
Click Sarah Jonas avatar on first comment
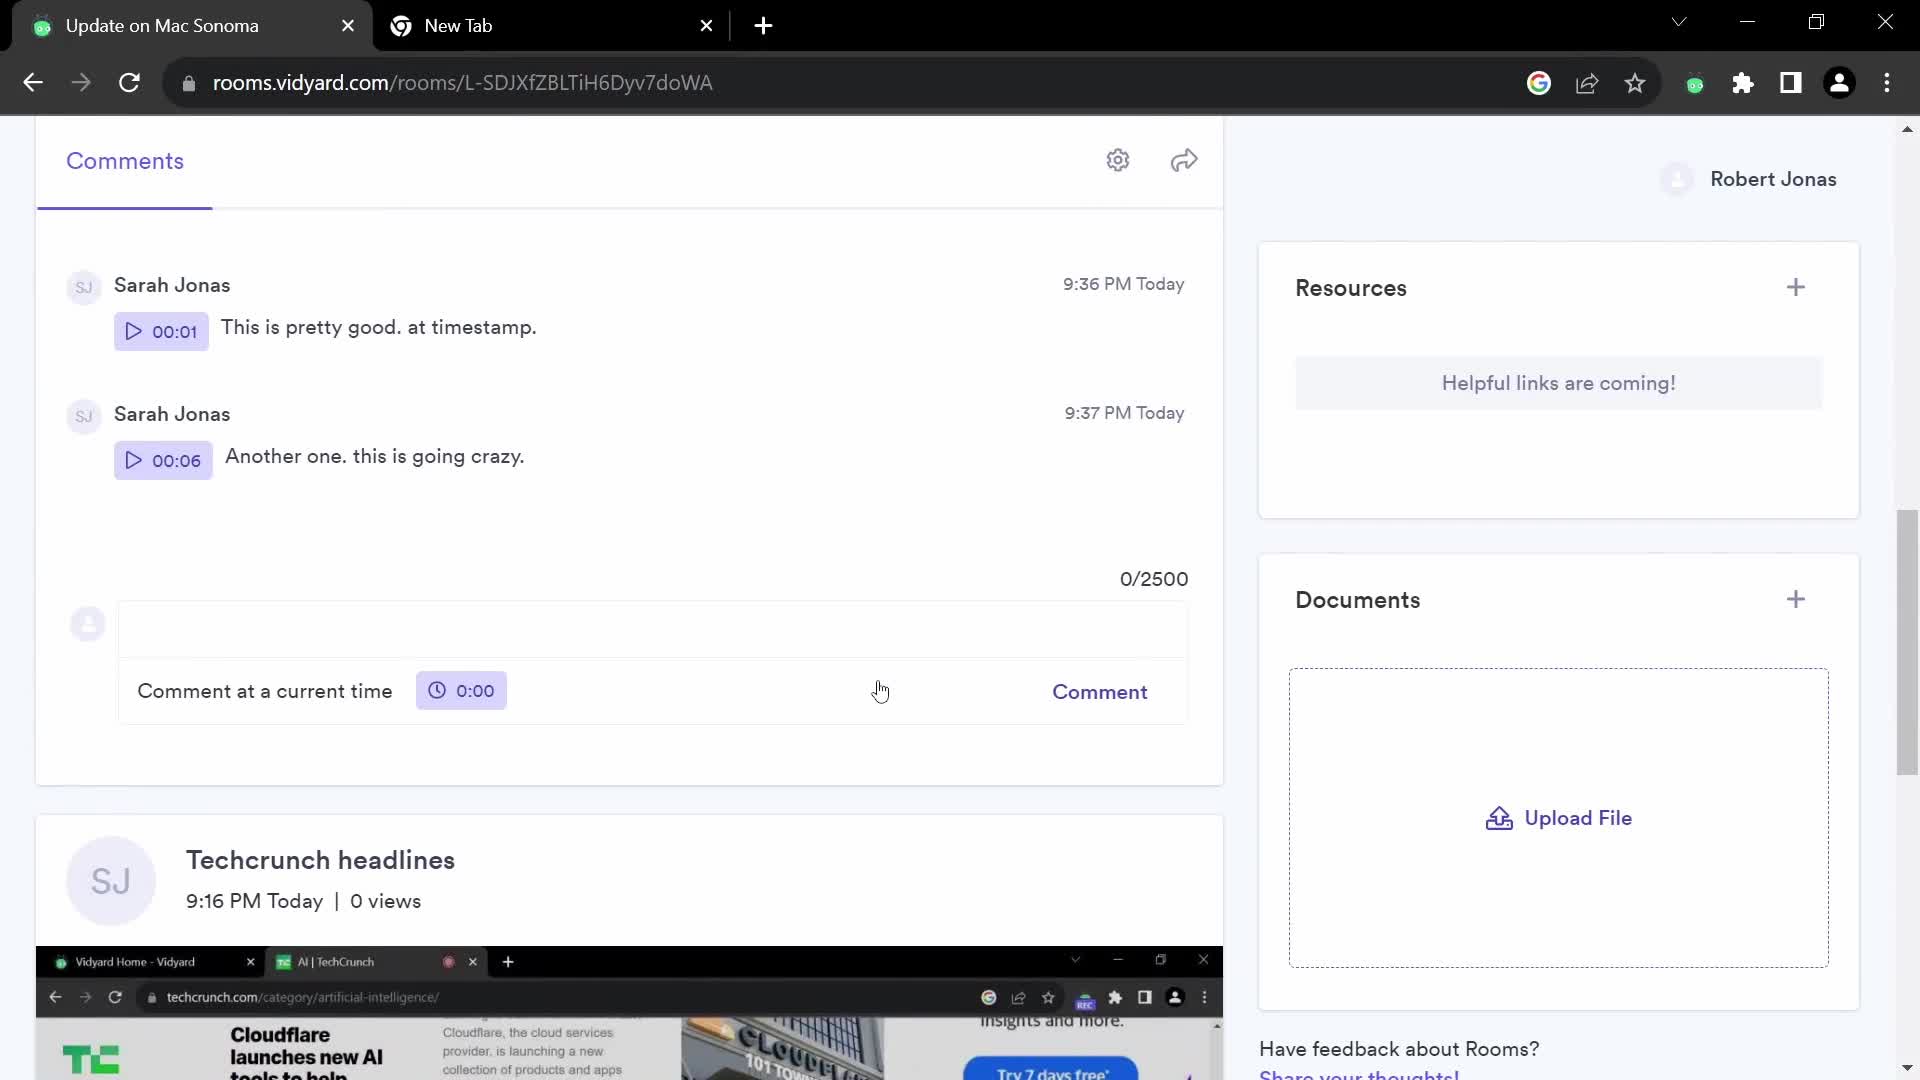coord(84,287)
